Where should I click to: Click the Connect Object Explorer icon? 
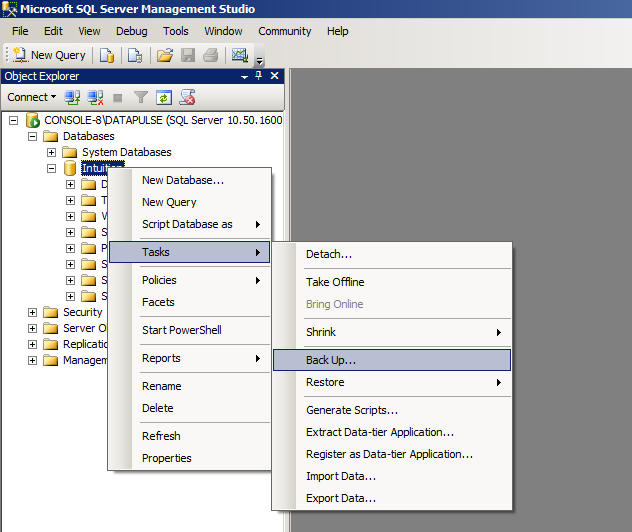(x=72, y=97)
